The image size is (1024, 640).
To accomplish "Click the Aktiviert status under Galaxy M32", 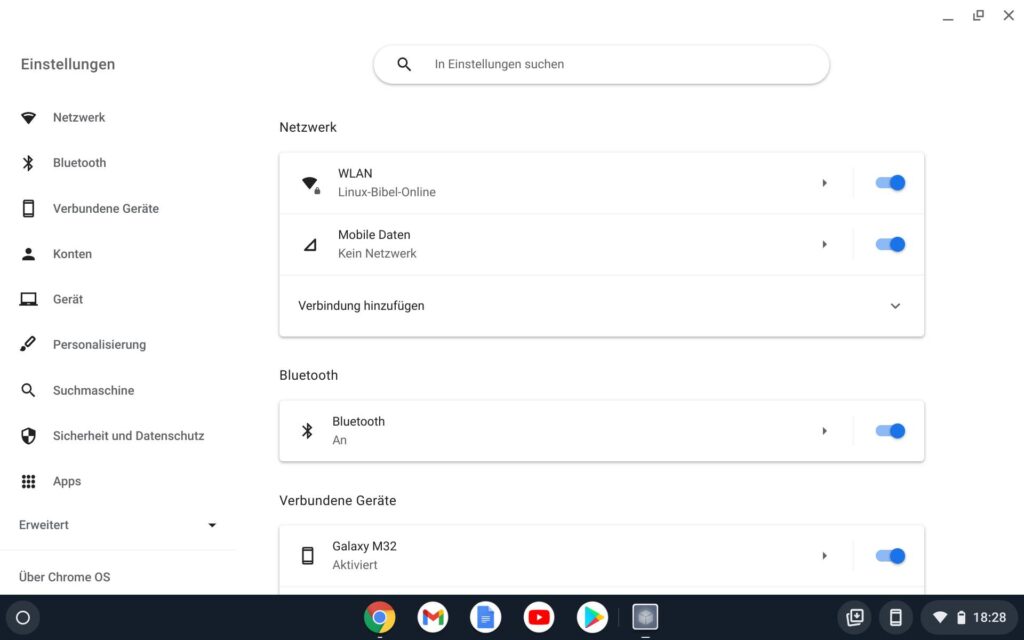I will [355, 565].
